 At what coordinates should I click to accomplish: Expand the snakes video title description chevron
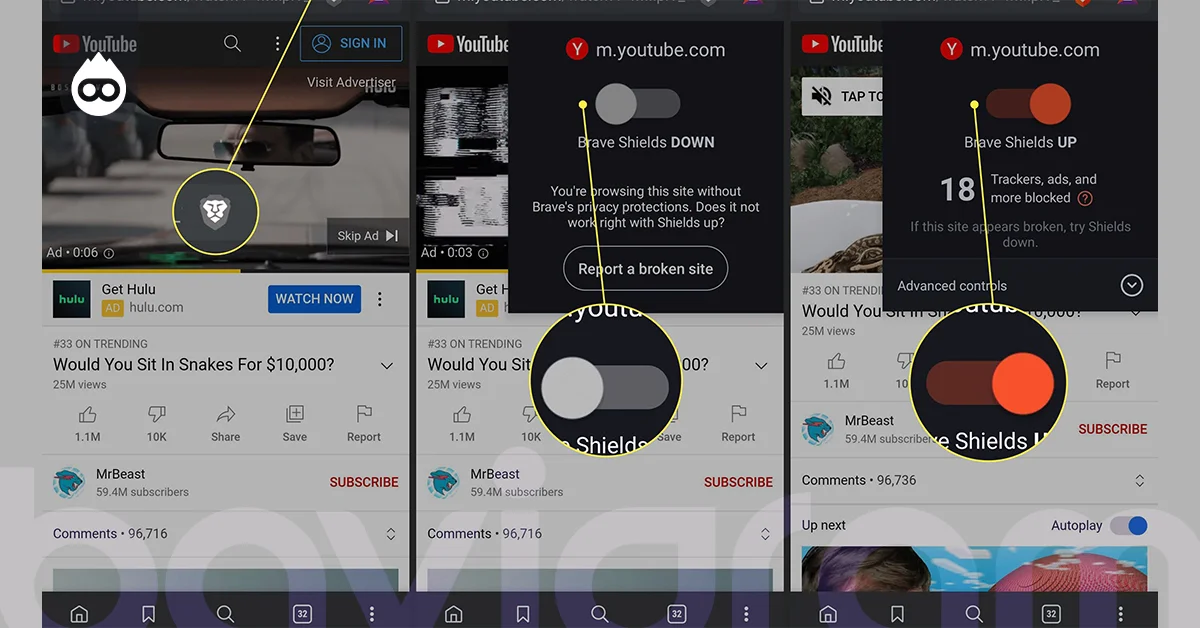pyautogui.click(x=386, y=366)
